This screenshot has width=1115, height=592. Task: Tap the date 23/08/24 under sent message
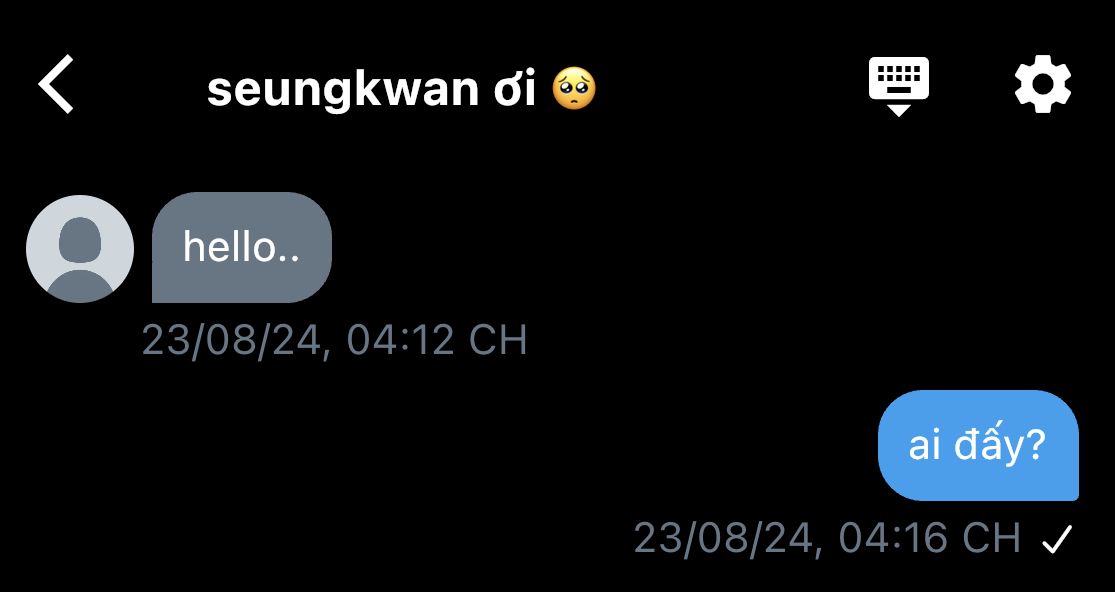click(x=723, y=539)
